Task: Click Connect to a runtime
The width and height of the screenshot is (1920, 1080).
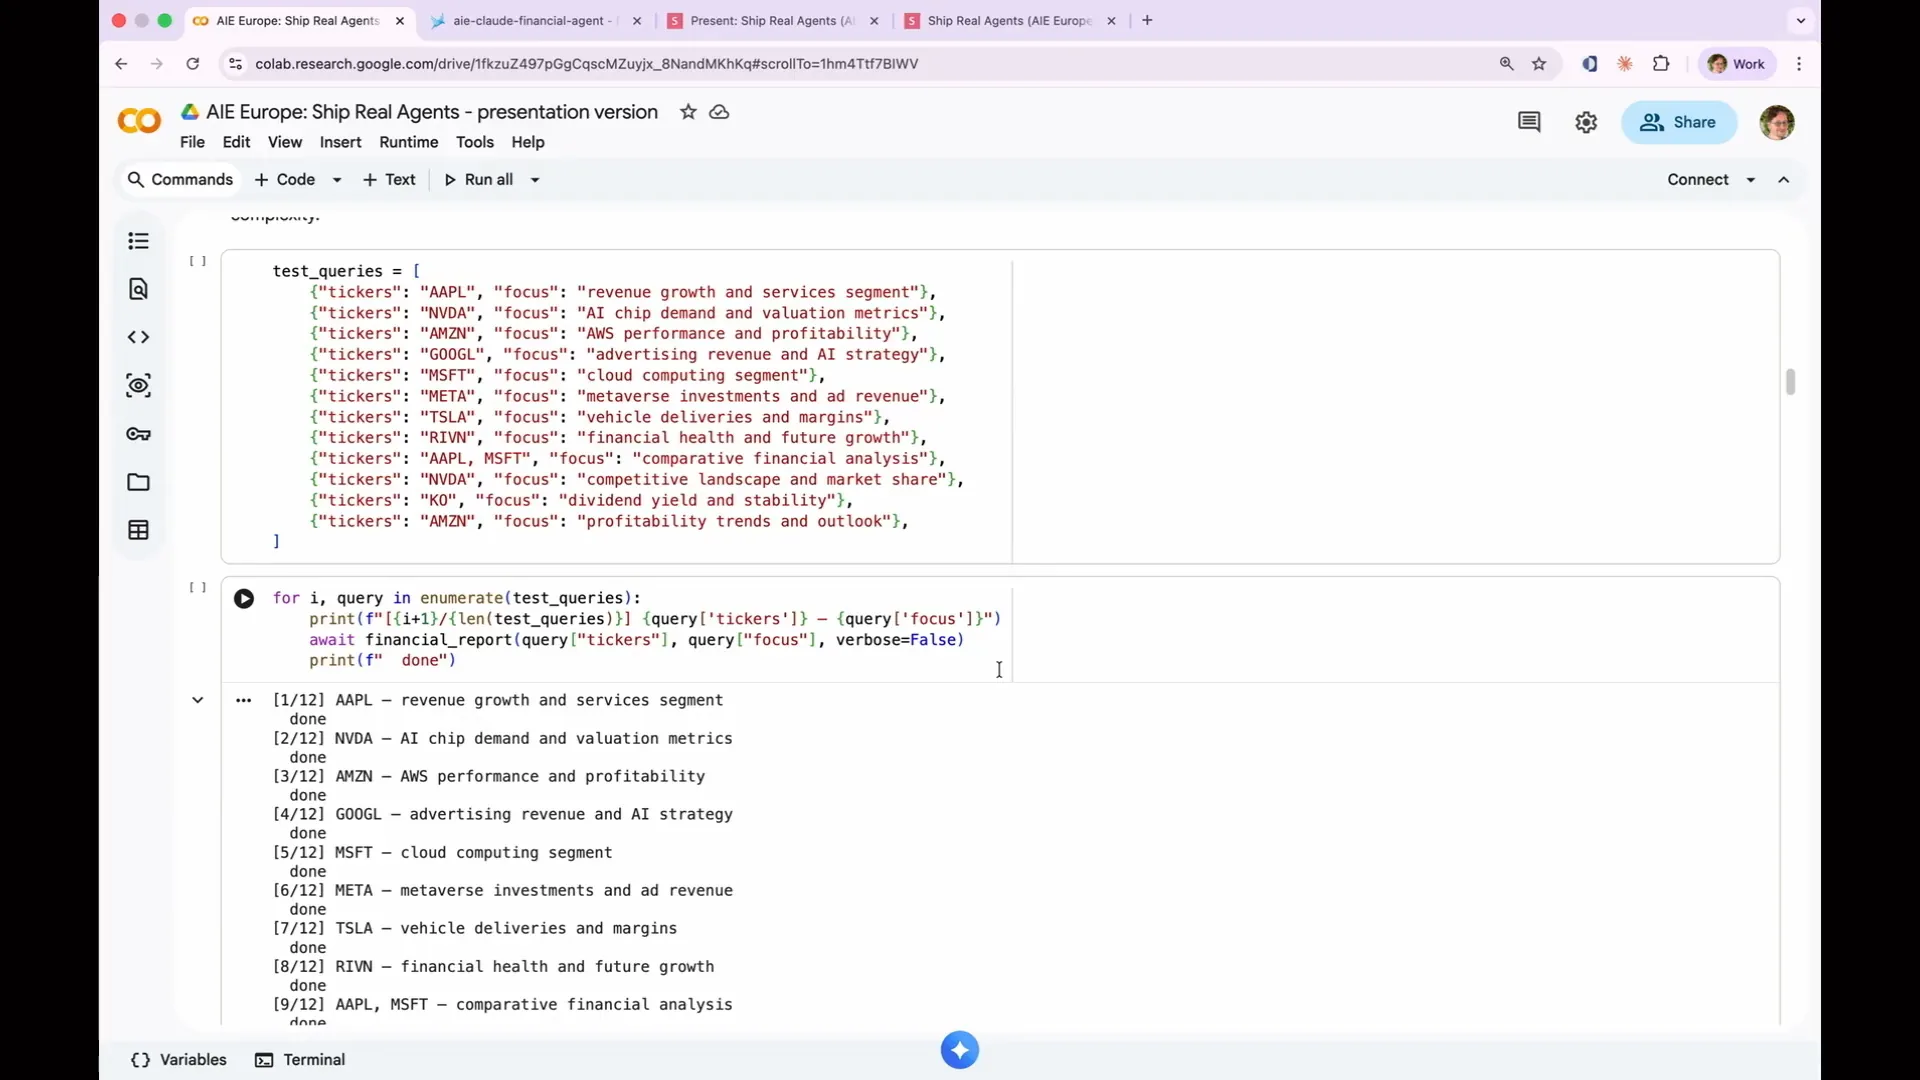Action: [1697, 180]
